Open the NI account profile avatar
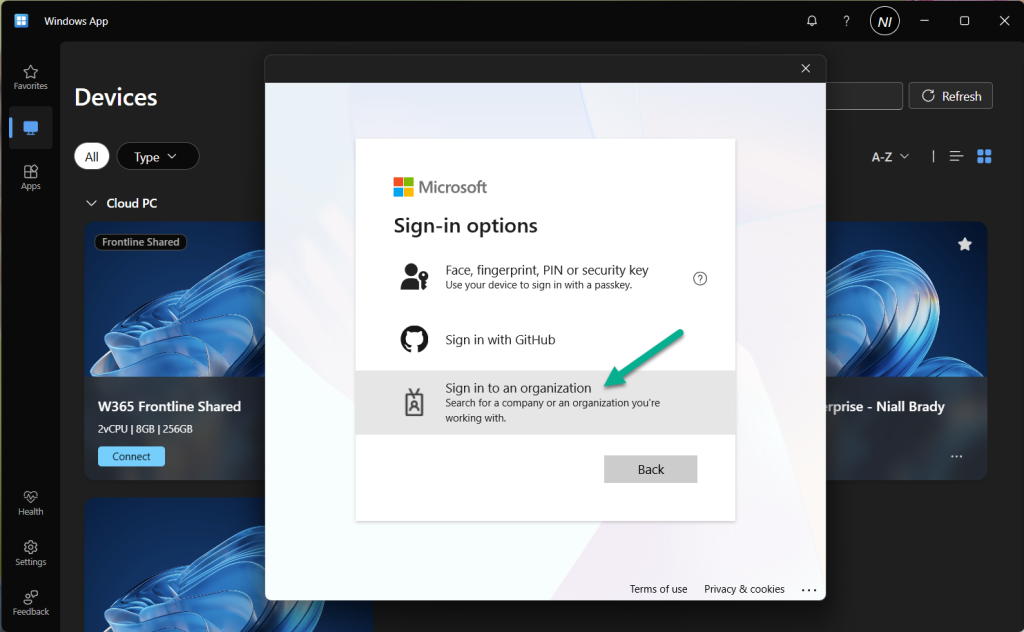The width and height of the screenshot is (1024, 632). coord(884,21)
